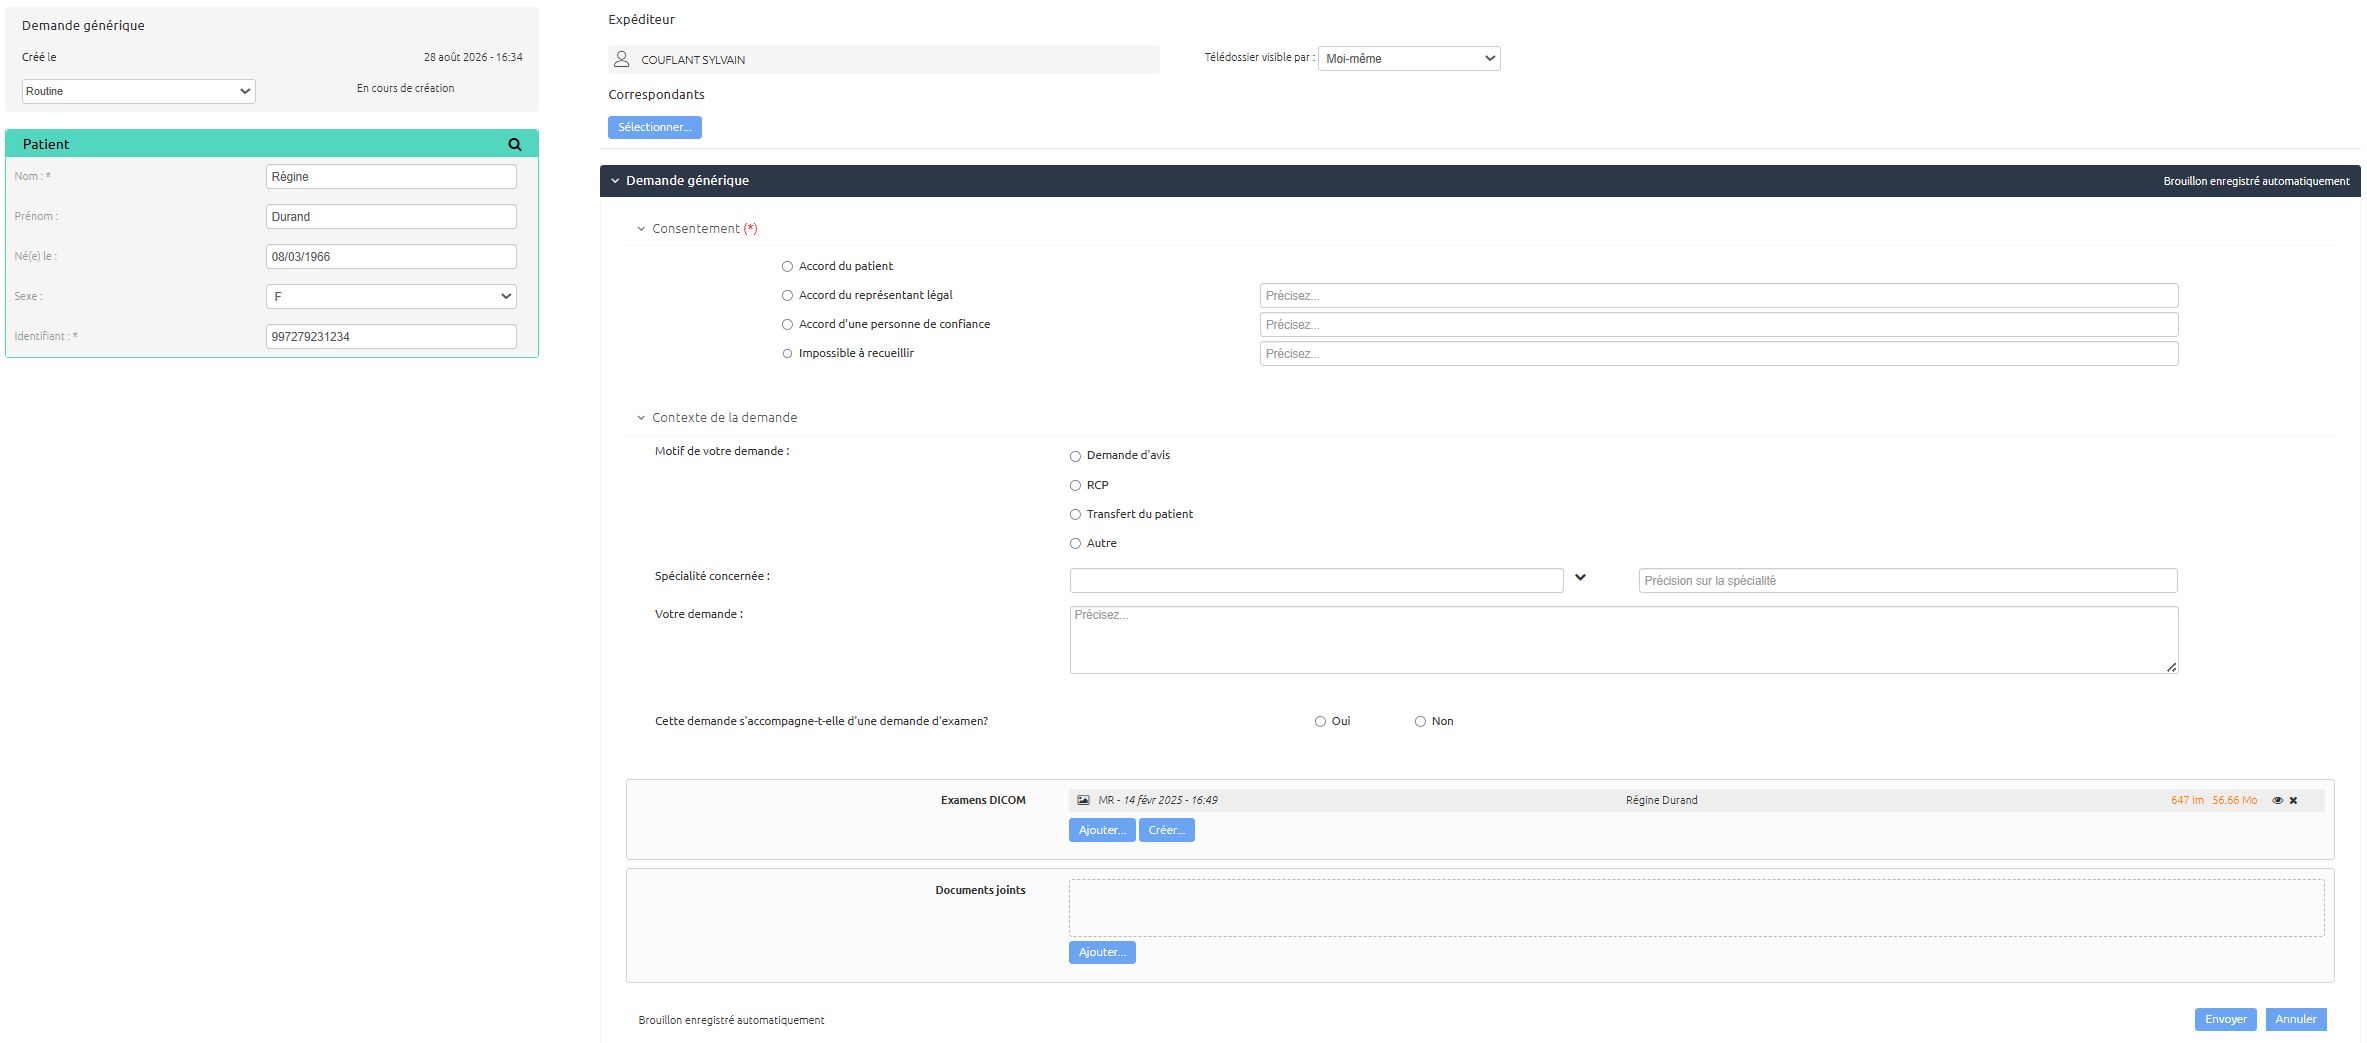Screen dimensions: 2367x1043
Task: Choose Demande d'avis as motif
Action: point(1075,456)
